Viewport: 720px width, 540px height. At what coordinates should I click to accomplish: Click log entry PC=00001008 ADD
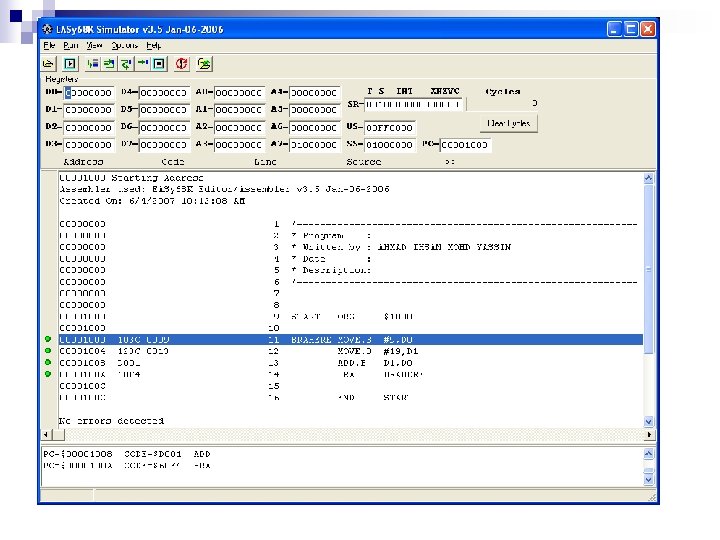(127, 454)
